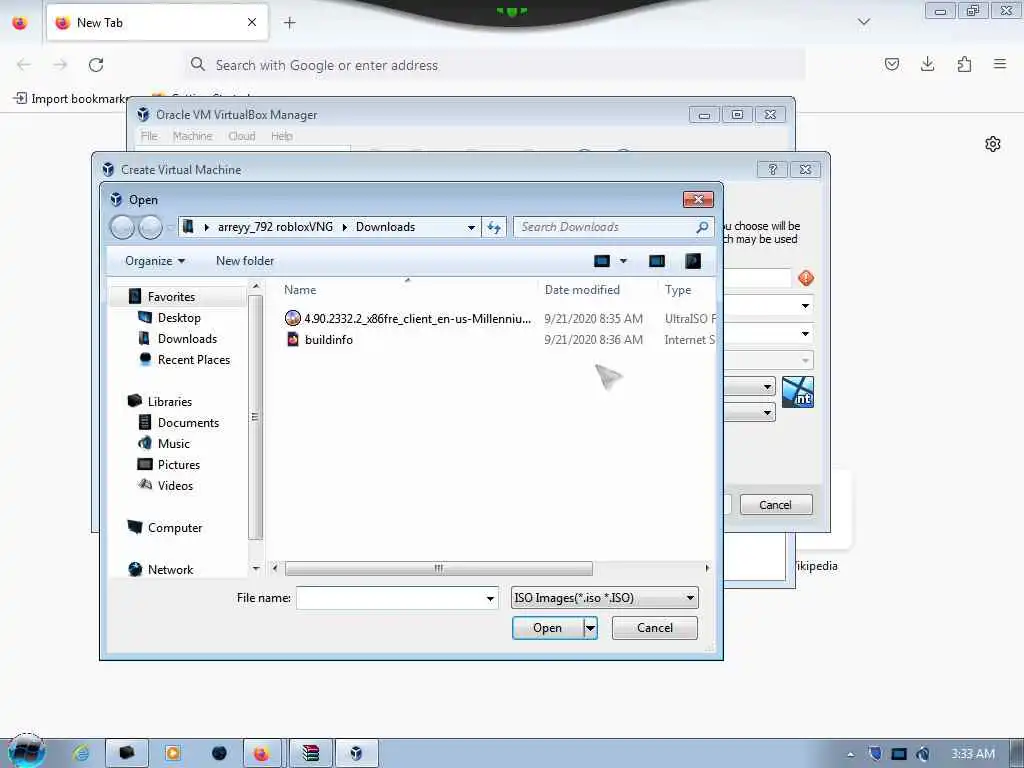The image size is (1024, 768).
Task: Select Desktop under Favorites
Action: [x=179, y=318]
